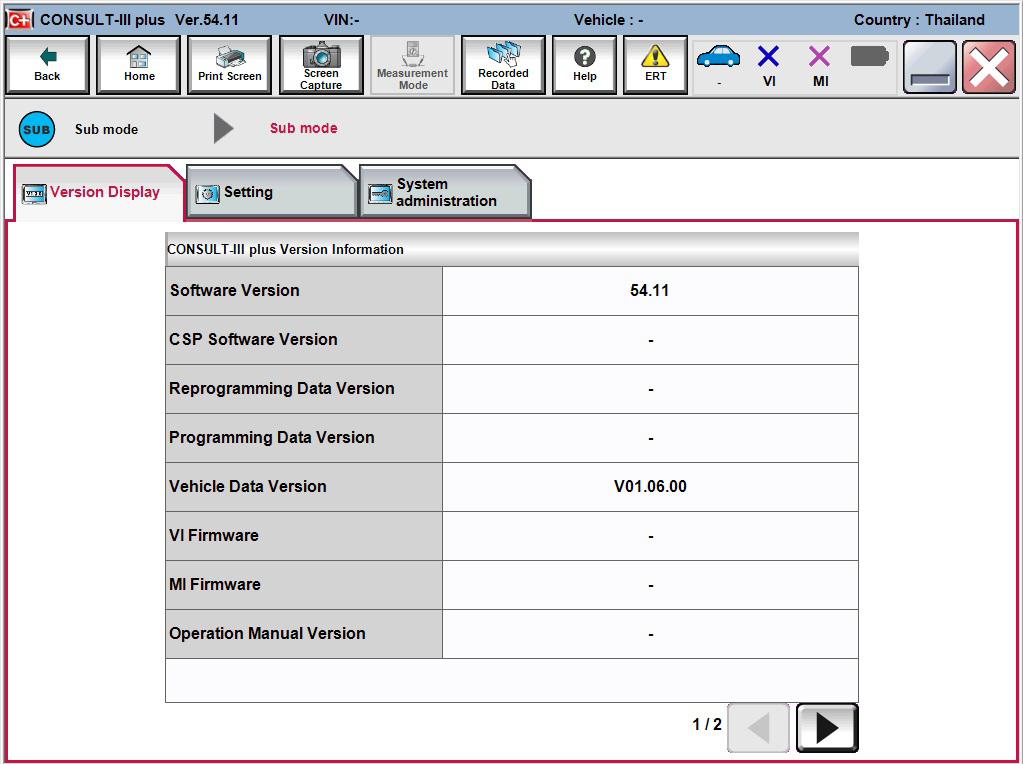
Task: Click the Print Screen icon
Action: 229,64
